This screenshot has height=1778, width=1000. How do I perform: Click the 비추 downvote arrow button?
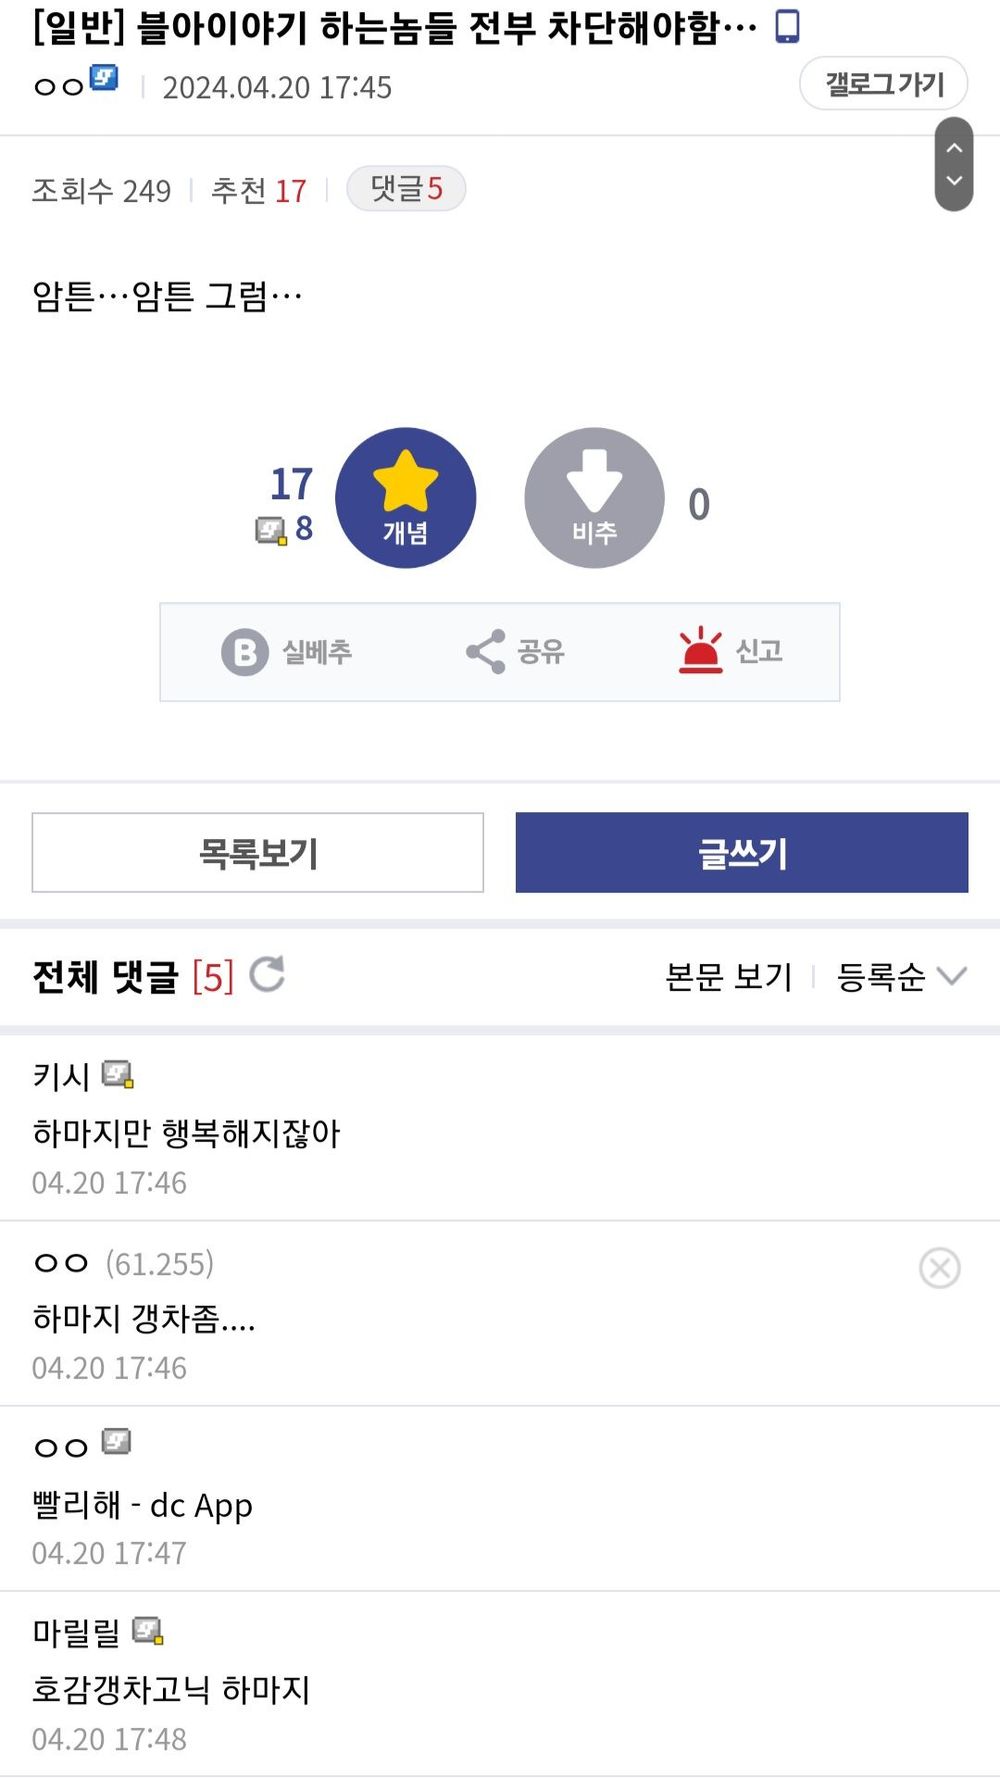pyautogui.click(x=594, y=498)
